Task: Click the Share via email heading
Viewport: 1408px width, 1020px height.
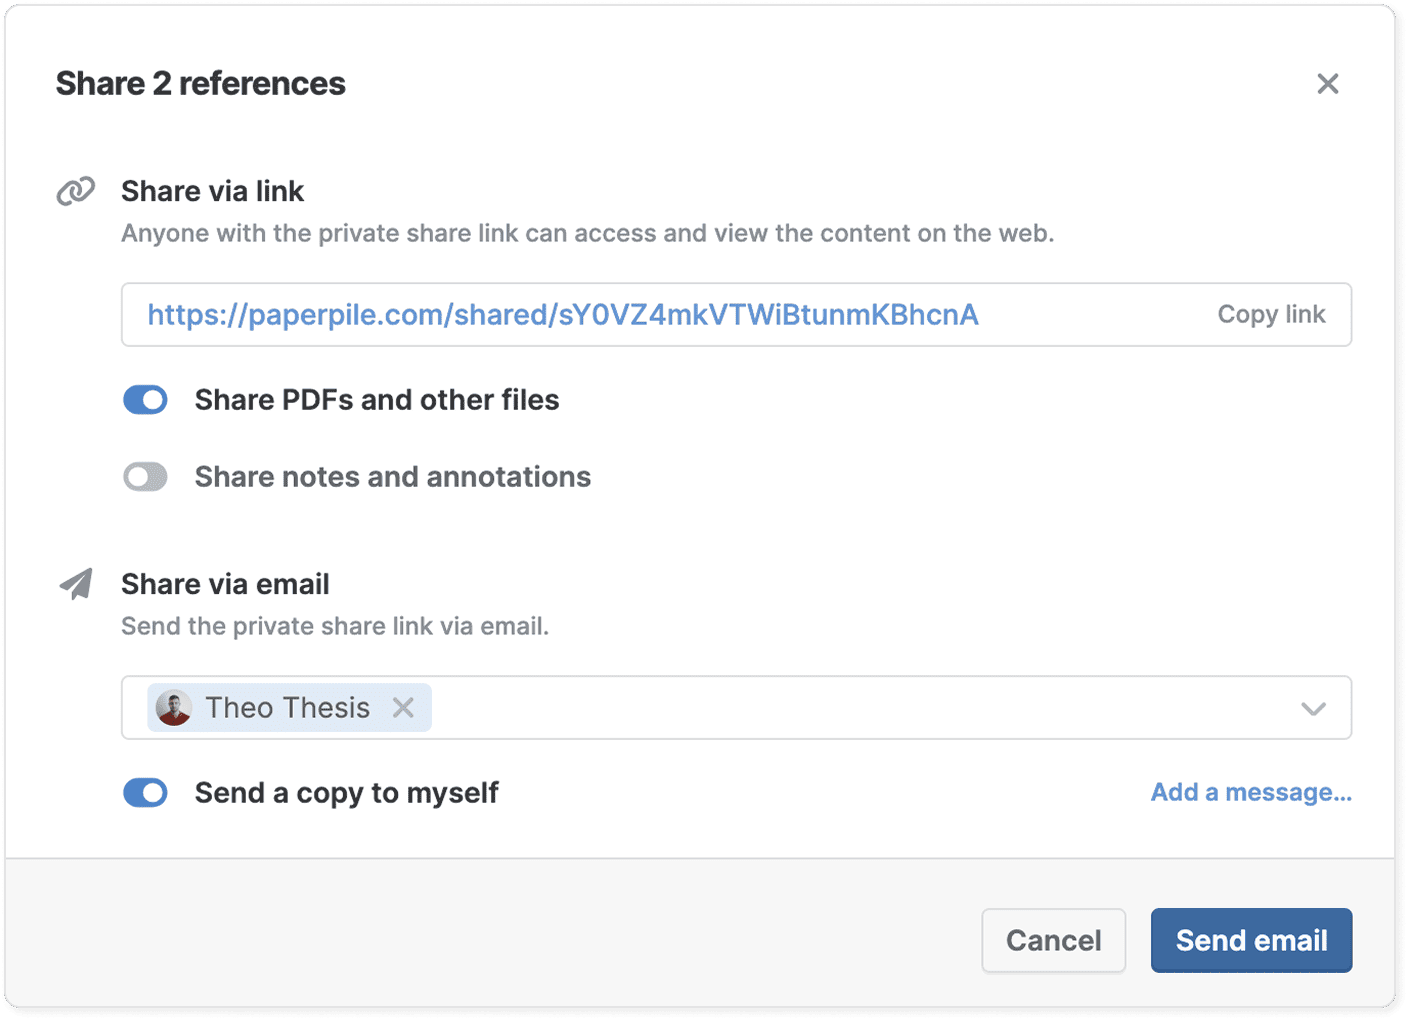Action: pos(225,584)
